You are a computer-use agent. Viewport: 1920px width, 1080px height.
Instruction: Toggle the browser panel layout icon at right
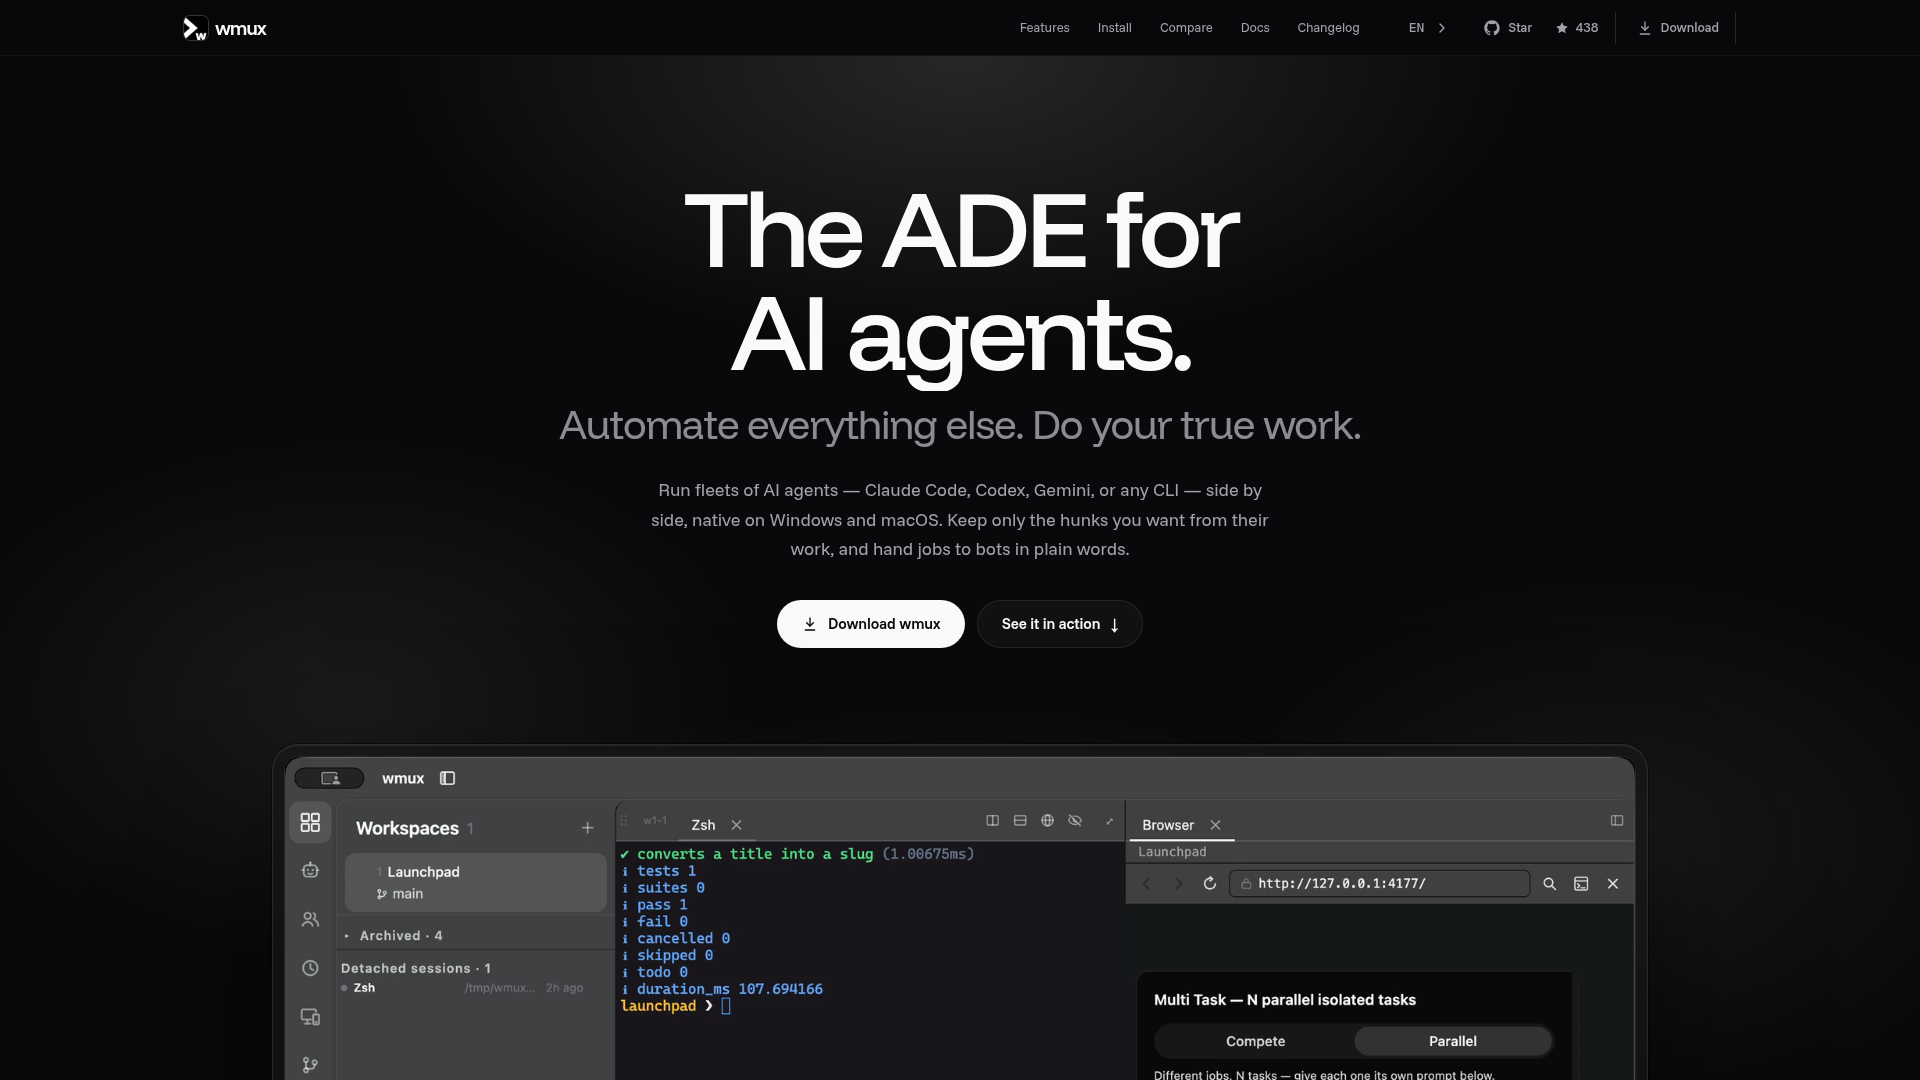[x=1617, y=821]
